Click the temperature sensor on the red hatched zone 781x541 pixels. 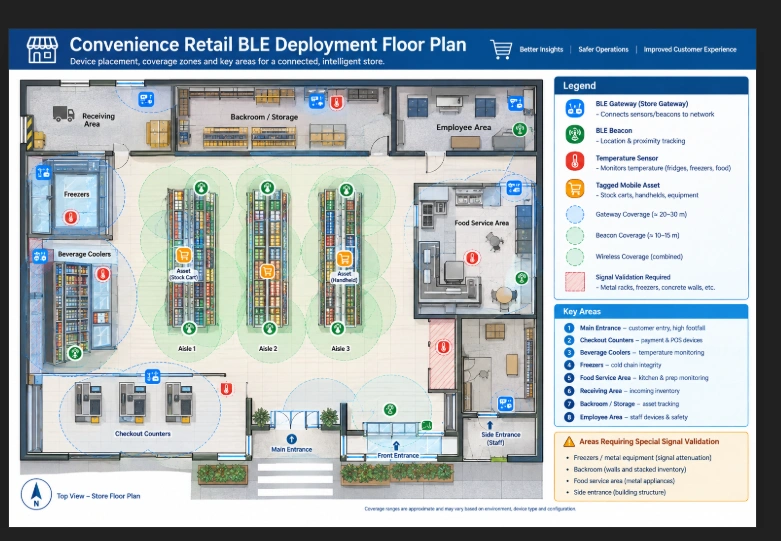443,347
